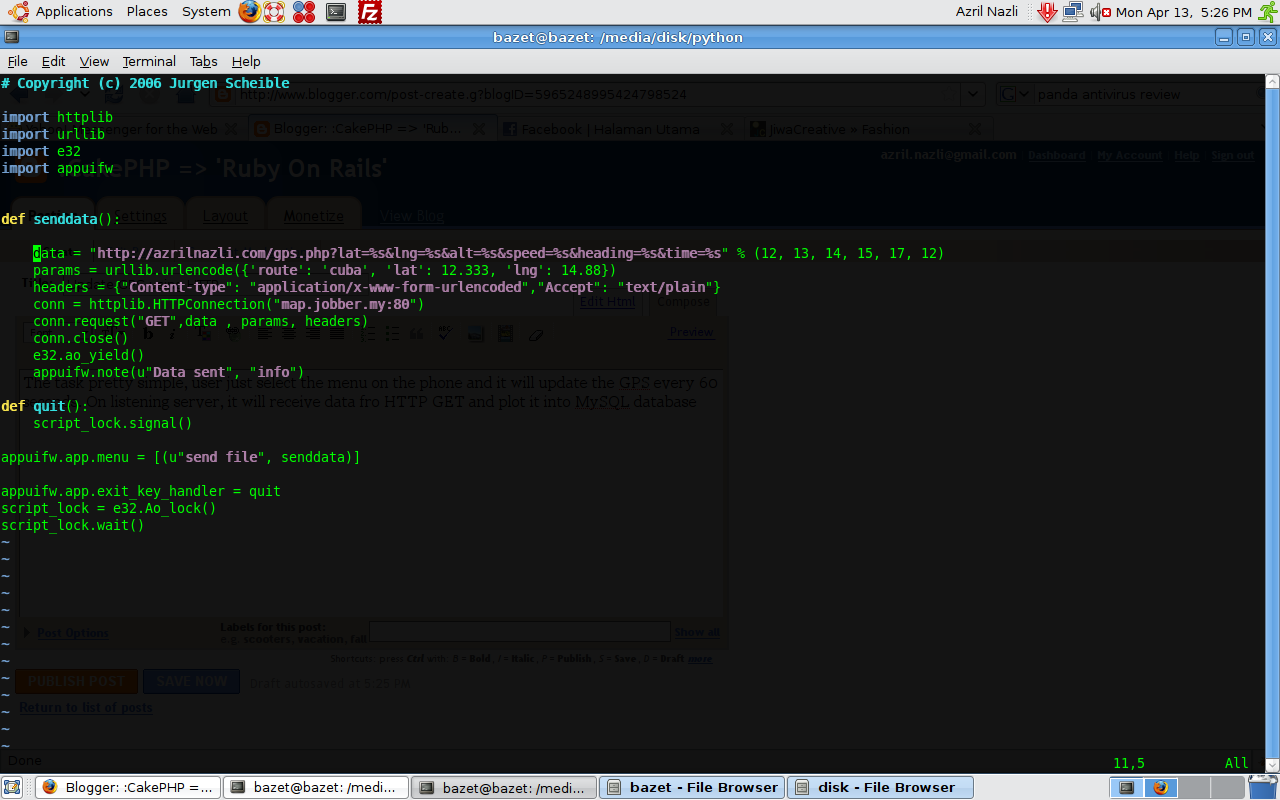Click the Copyright 2006 Jurgen Scheible comment line
Viewport: 1280px width, 800px height.
tap(145, 83)
